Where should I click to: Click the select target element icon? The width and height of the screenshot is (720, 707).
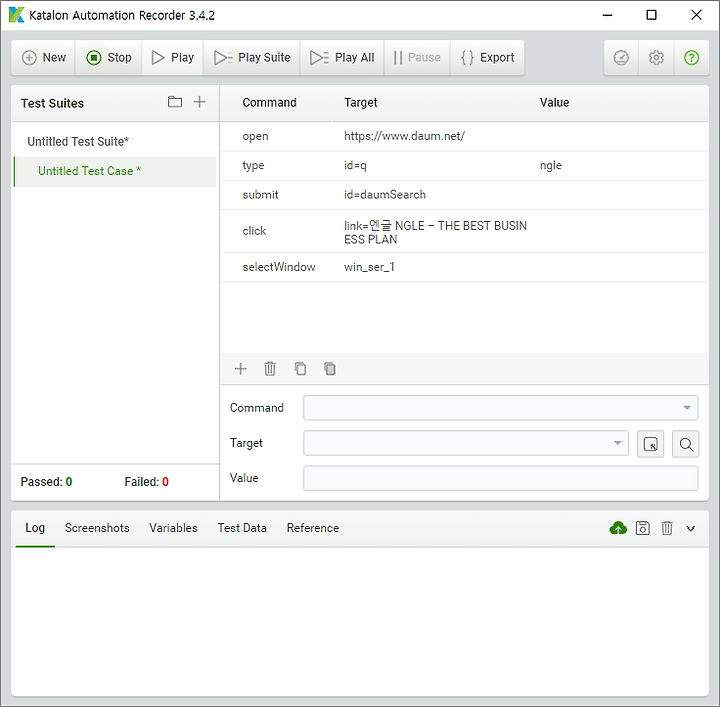(650, 444)
